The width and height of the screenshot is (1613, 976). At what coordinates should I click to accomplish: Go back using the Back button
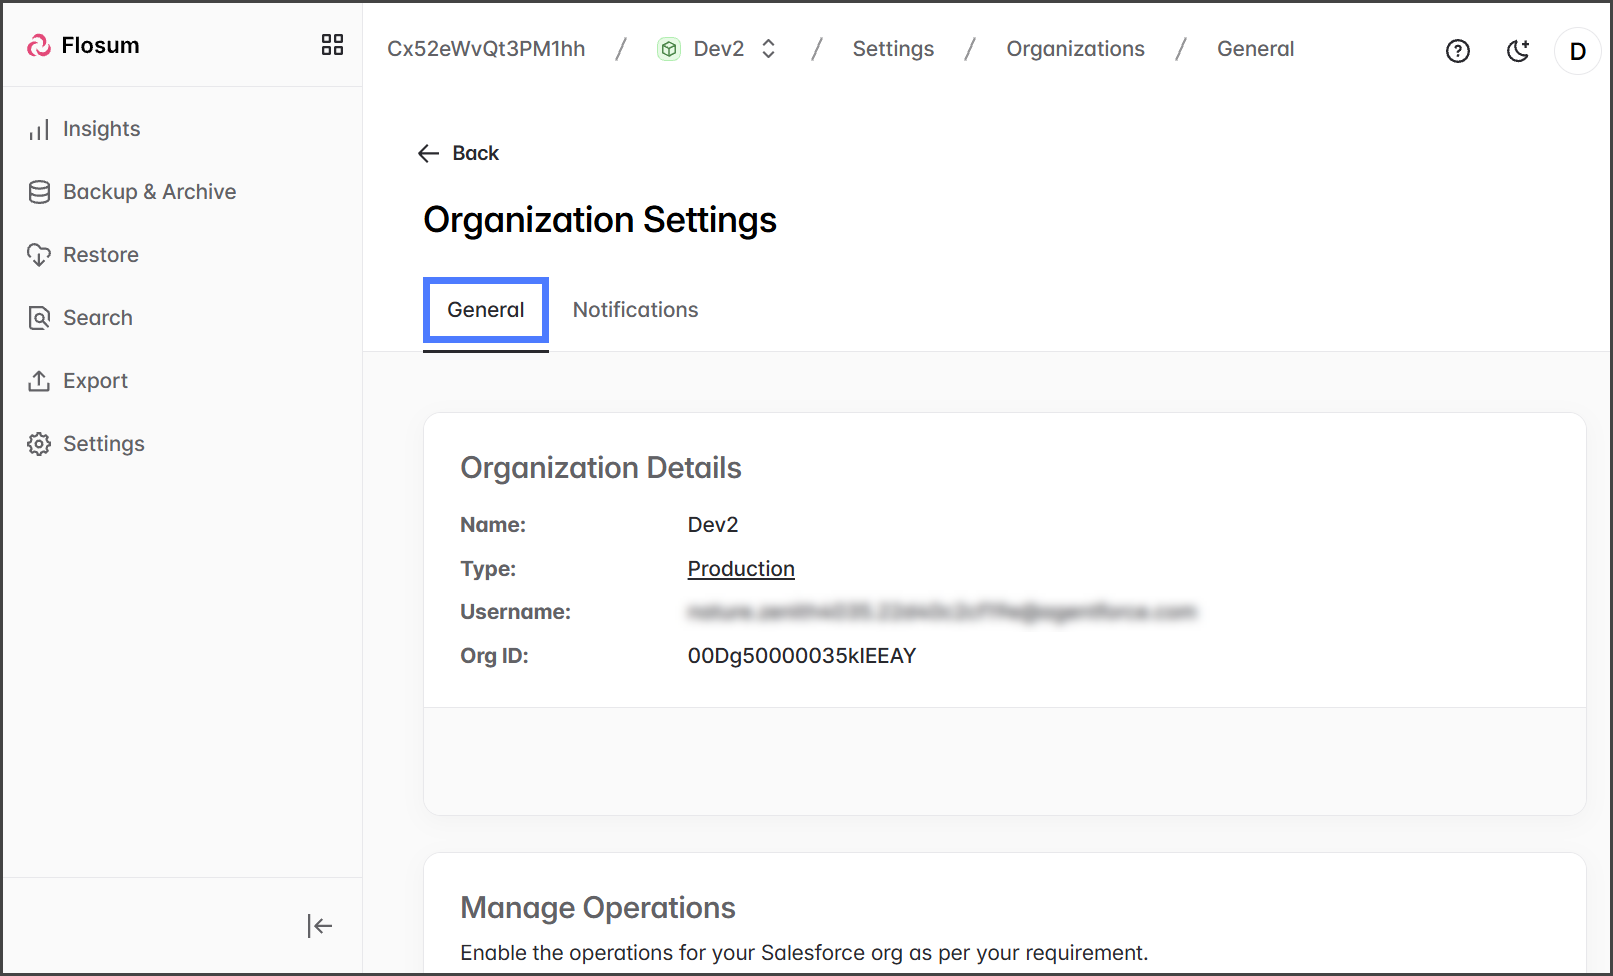(x=459, y=153)
